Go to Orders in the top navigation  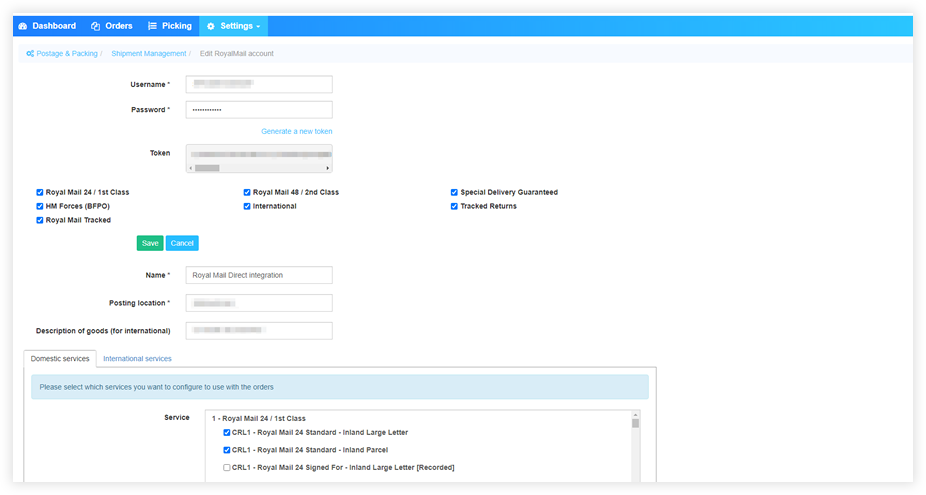[x=112, y=26]
